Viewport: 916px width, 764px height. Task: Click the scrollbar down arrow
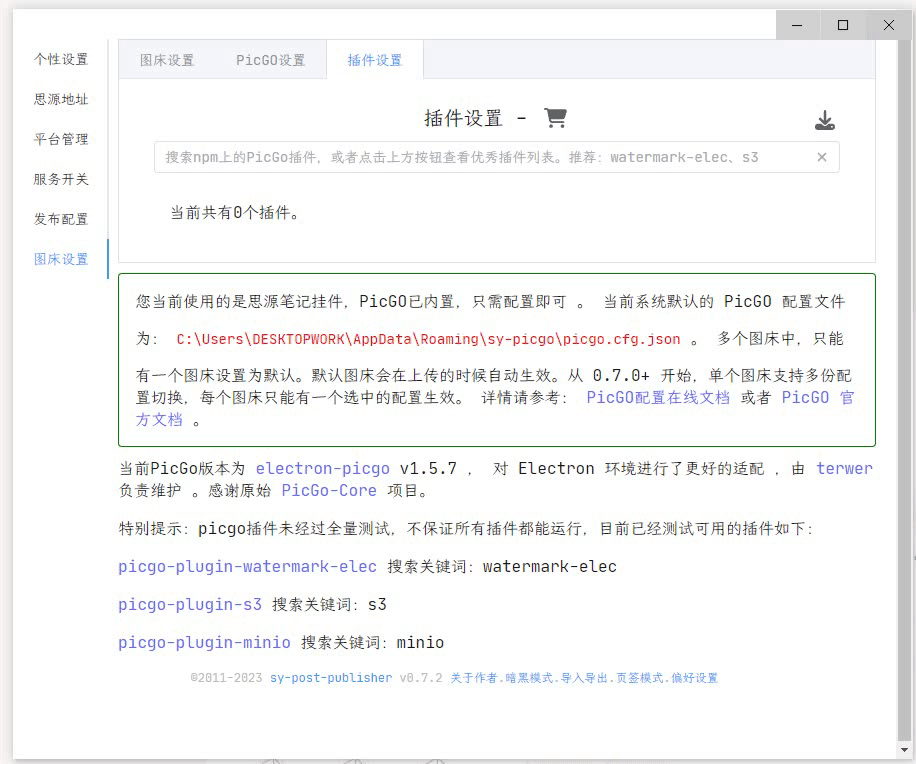point(905,749)
